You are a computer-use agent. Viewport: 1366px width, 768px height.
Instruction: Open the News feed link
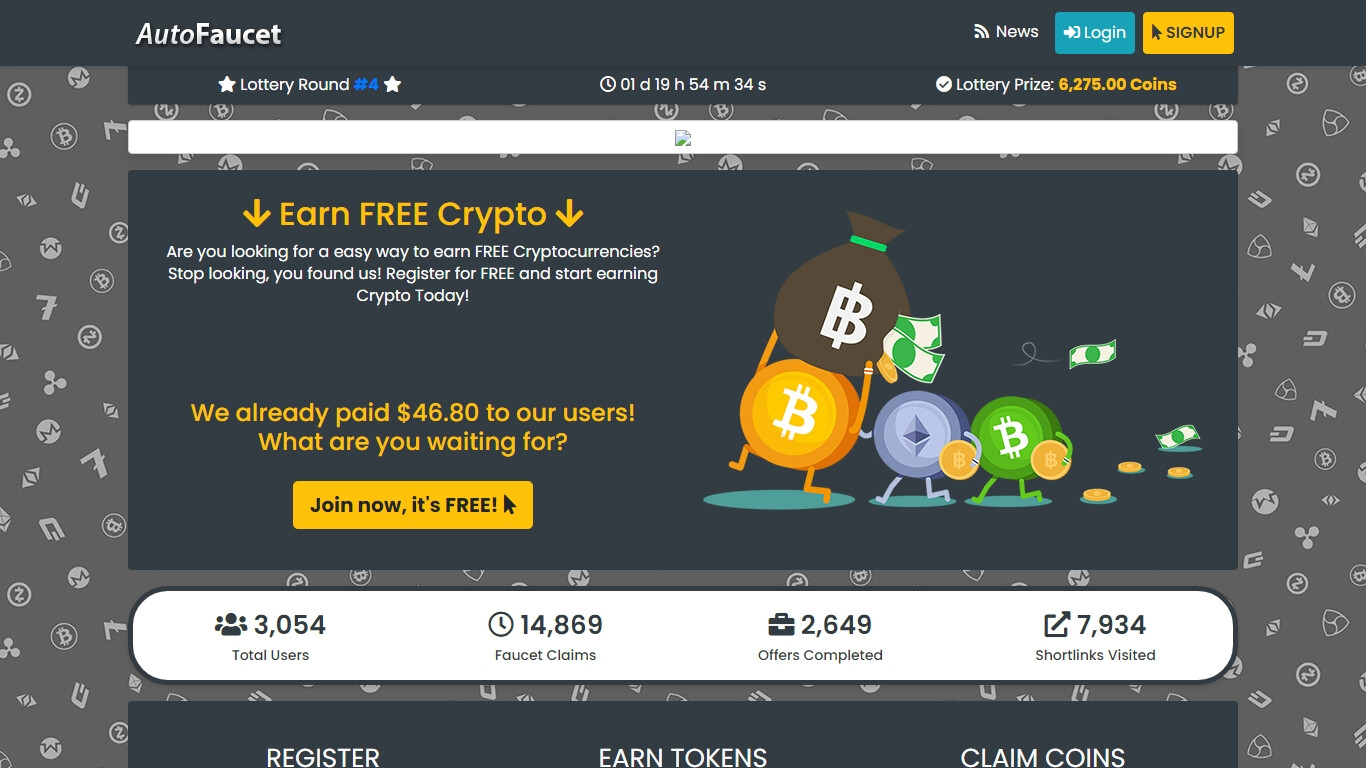(x=1006, y=32)
